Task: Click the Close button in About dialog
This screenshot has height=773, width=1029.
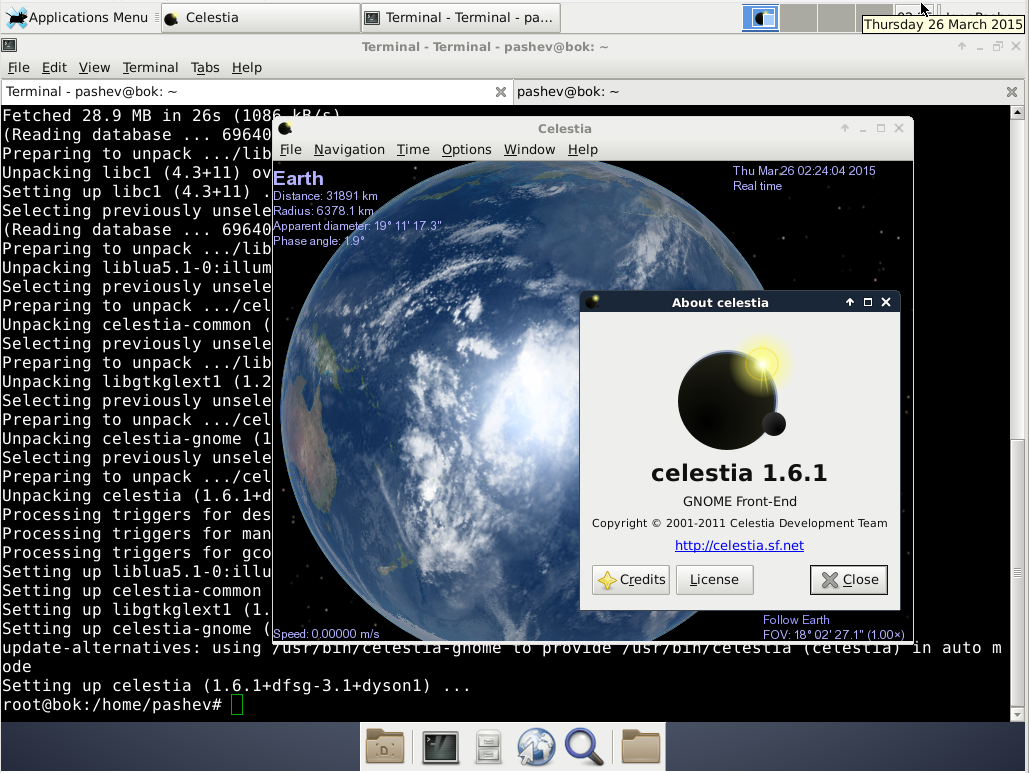Action: 849,580
